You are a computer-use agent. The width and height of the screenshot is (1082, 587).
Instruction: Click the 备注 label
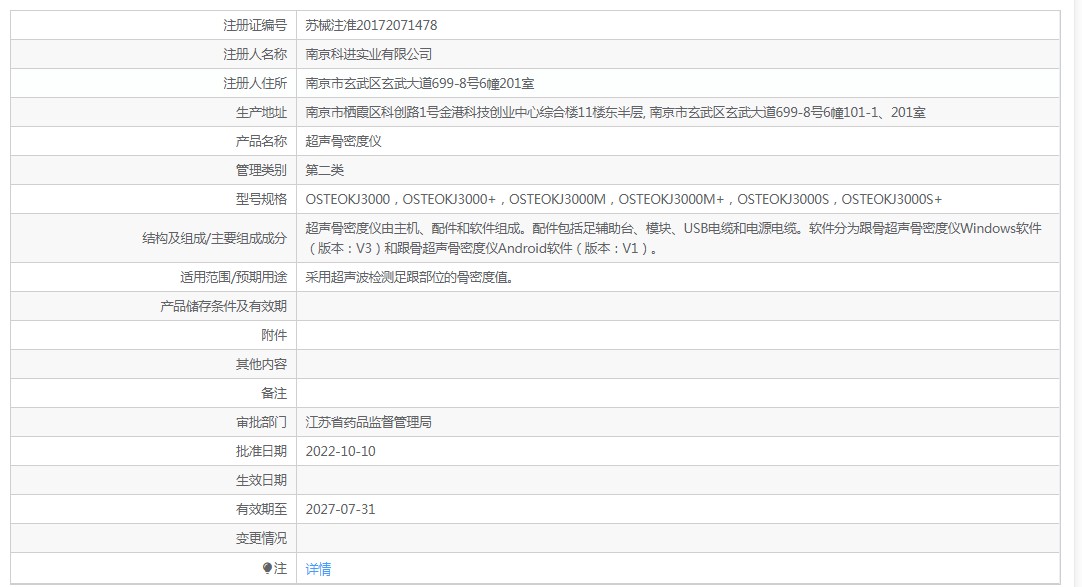point(274,393)
